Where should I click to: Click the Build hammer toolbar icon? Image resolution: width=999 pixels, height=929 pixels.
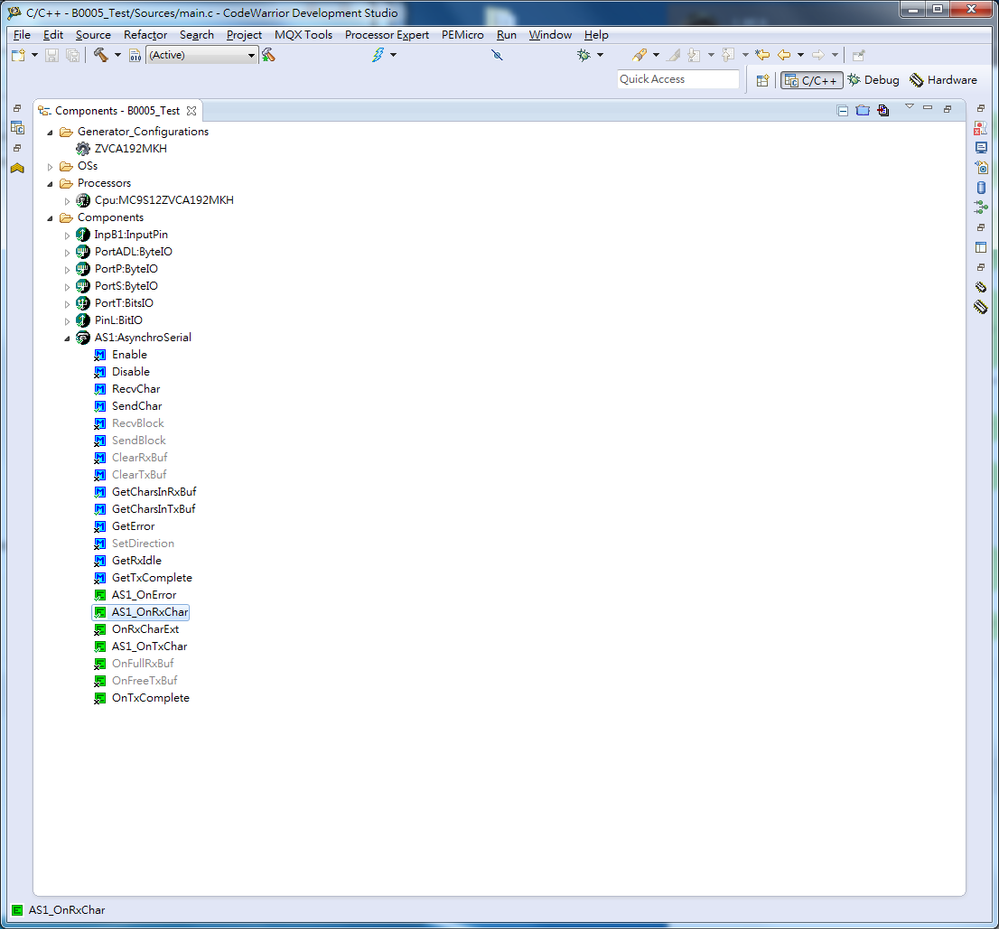click(101, 55)
